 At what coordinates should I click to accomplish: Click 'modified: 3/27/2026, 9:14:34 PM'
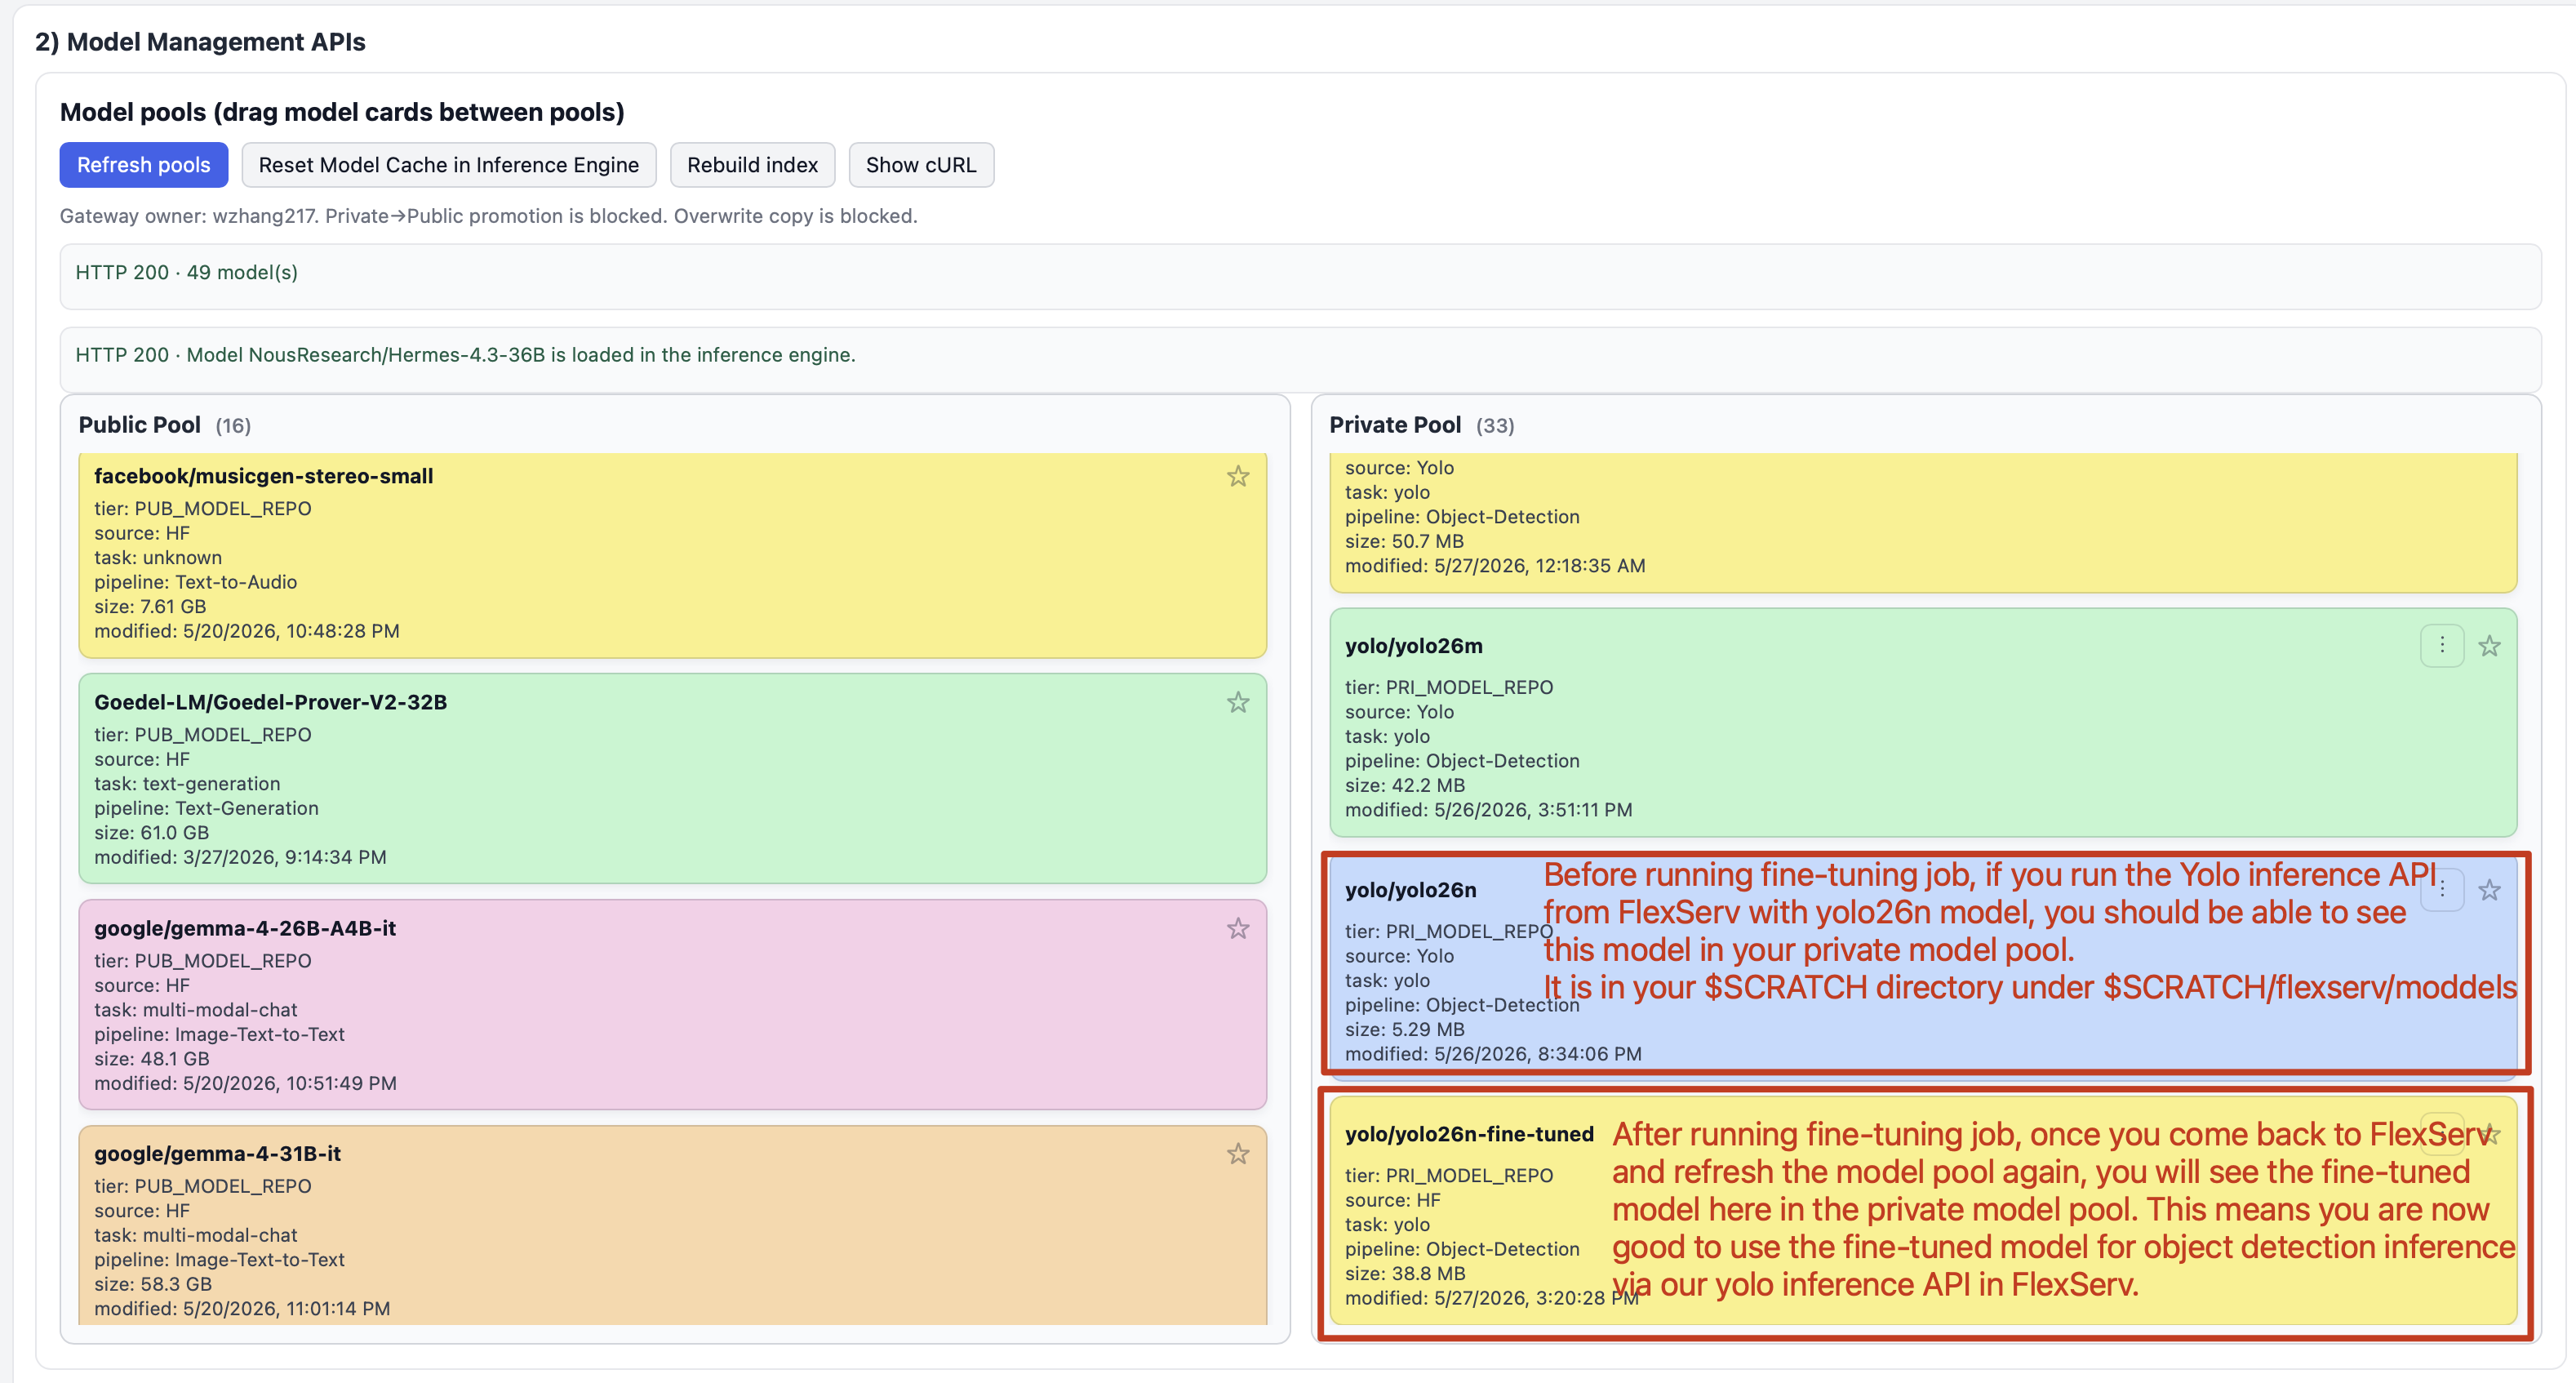[240, 857]
